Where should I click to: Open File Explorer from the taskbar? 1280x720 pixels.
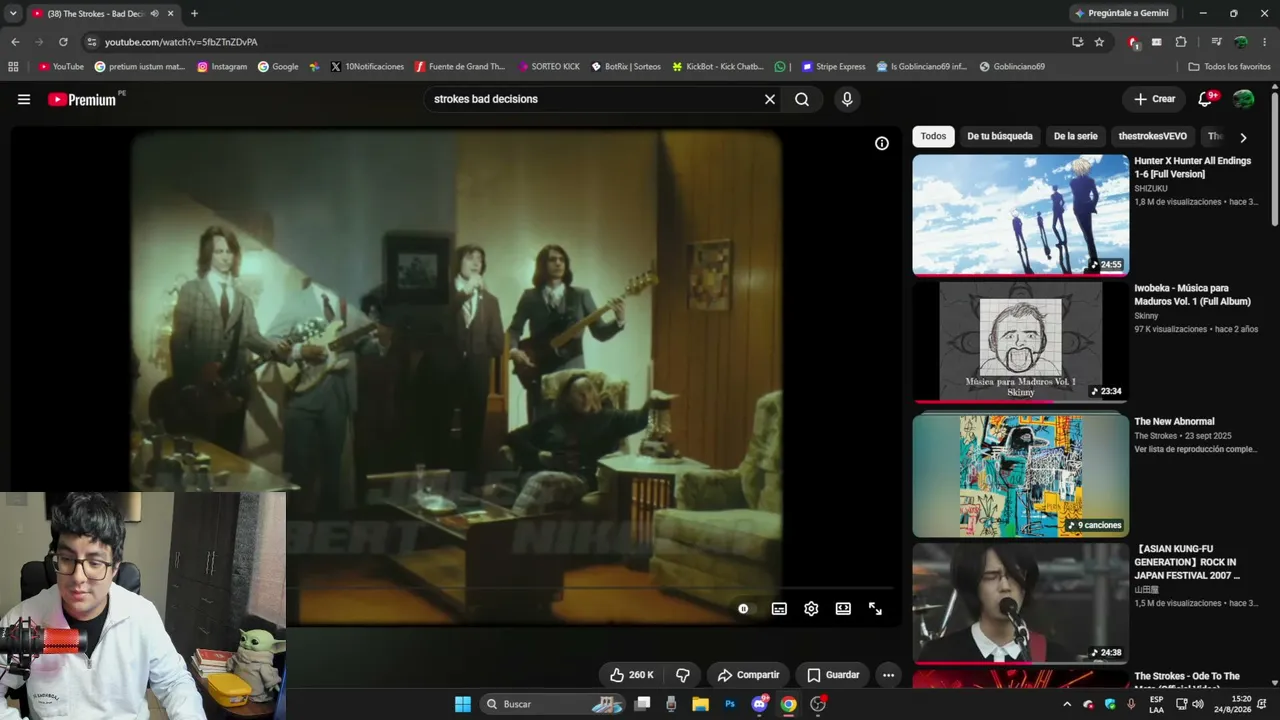pyautogui.click(x=700, y=704)
